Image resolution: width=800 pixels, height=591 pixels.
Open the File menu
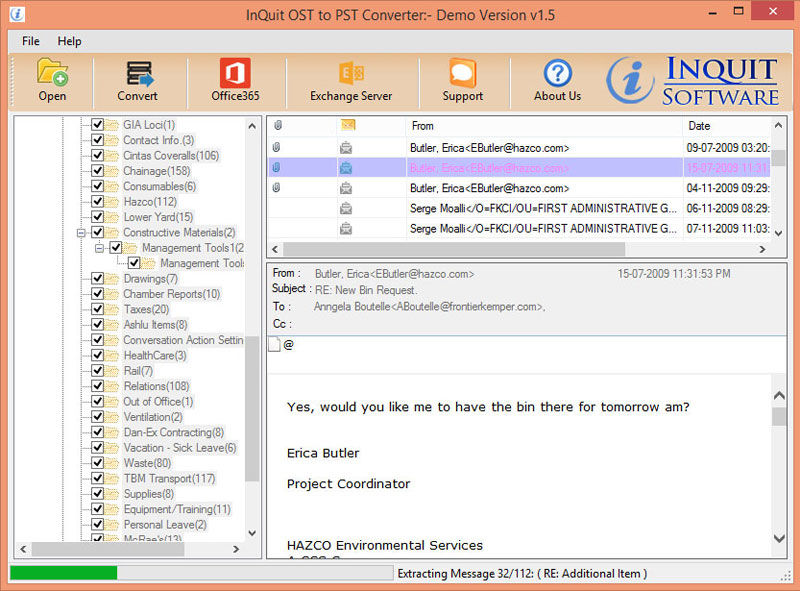point(31,41)
